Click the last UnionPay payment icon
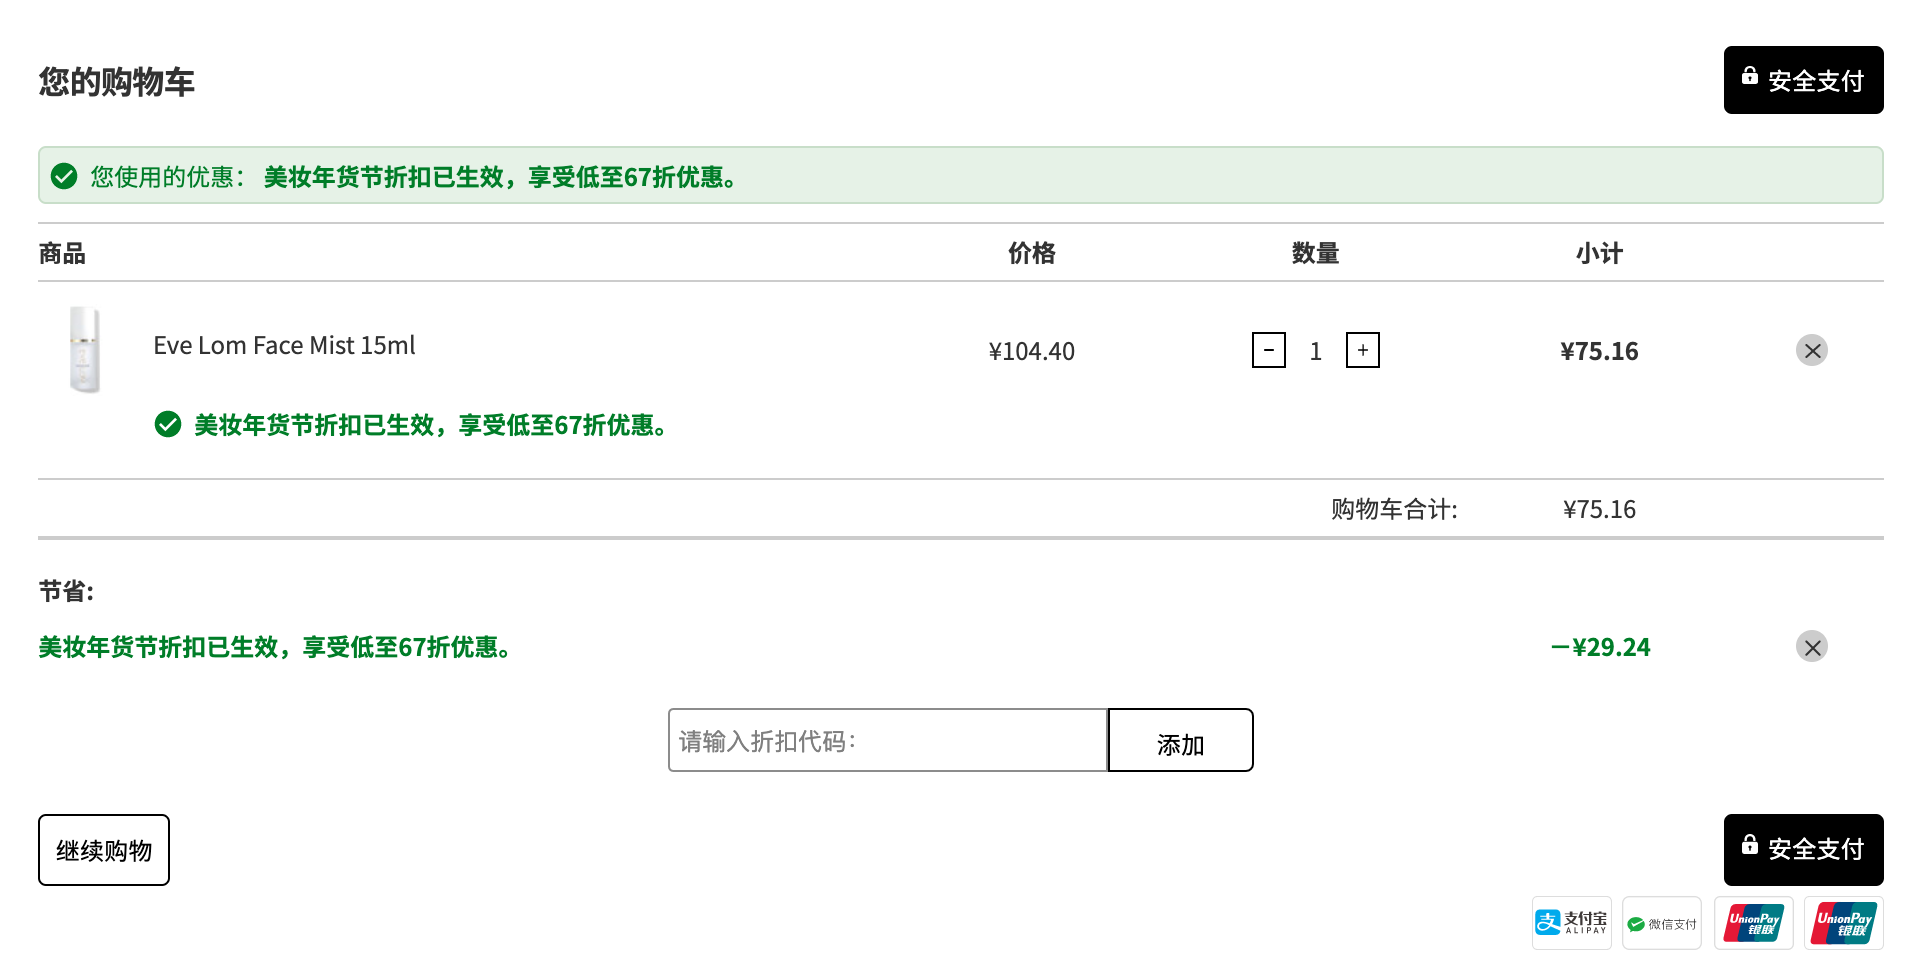 pos(1843,922)
